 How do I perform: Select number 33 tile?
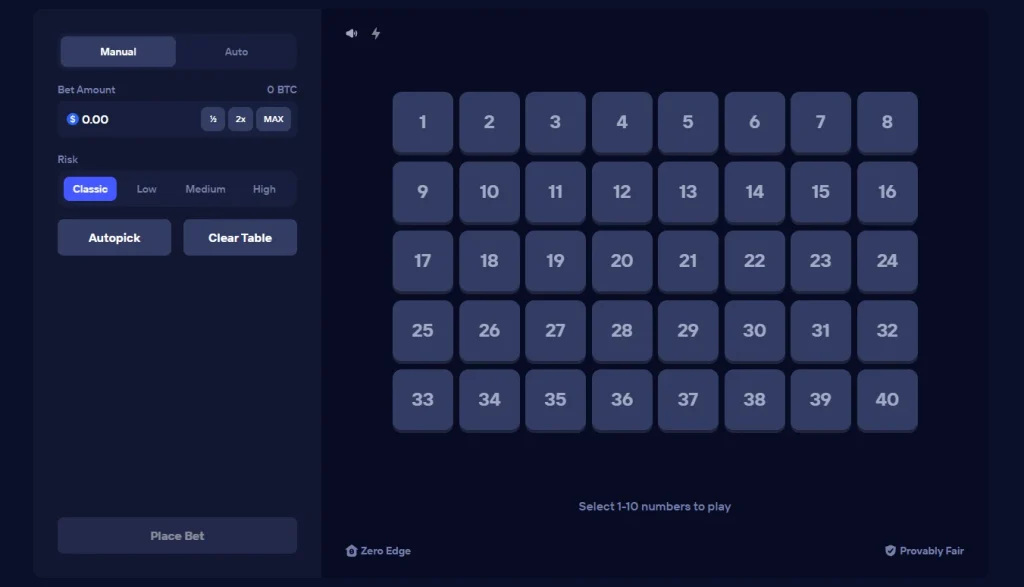(423, 400)
